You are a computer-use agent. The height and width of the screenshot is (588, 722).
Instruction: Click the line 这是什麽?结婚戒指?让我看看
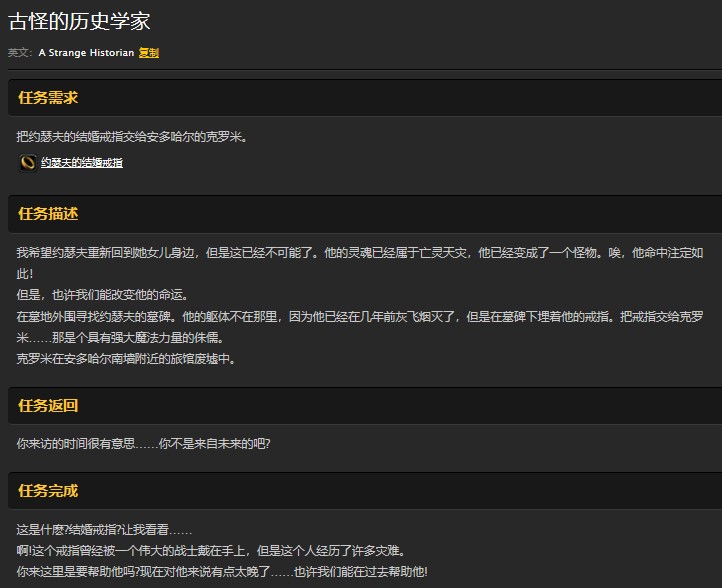[x=104, y=530]
